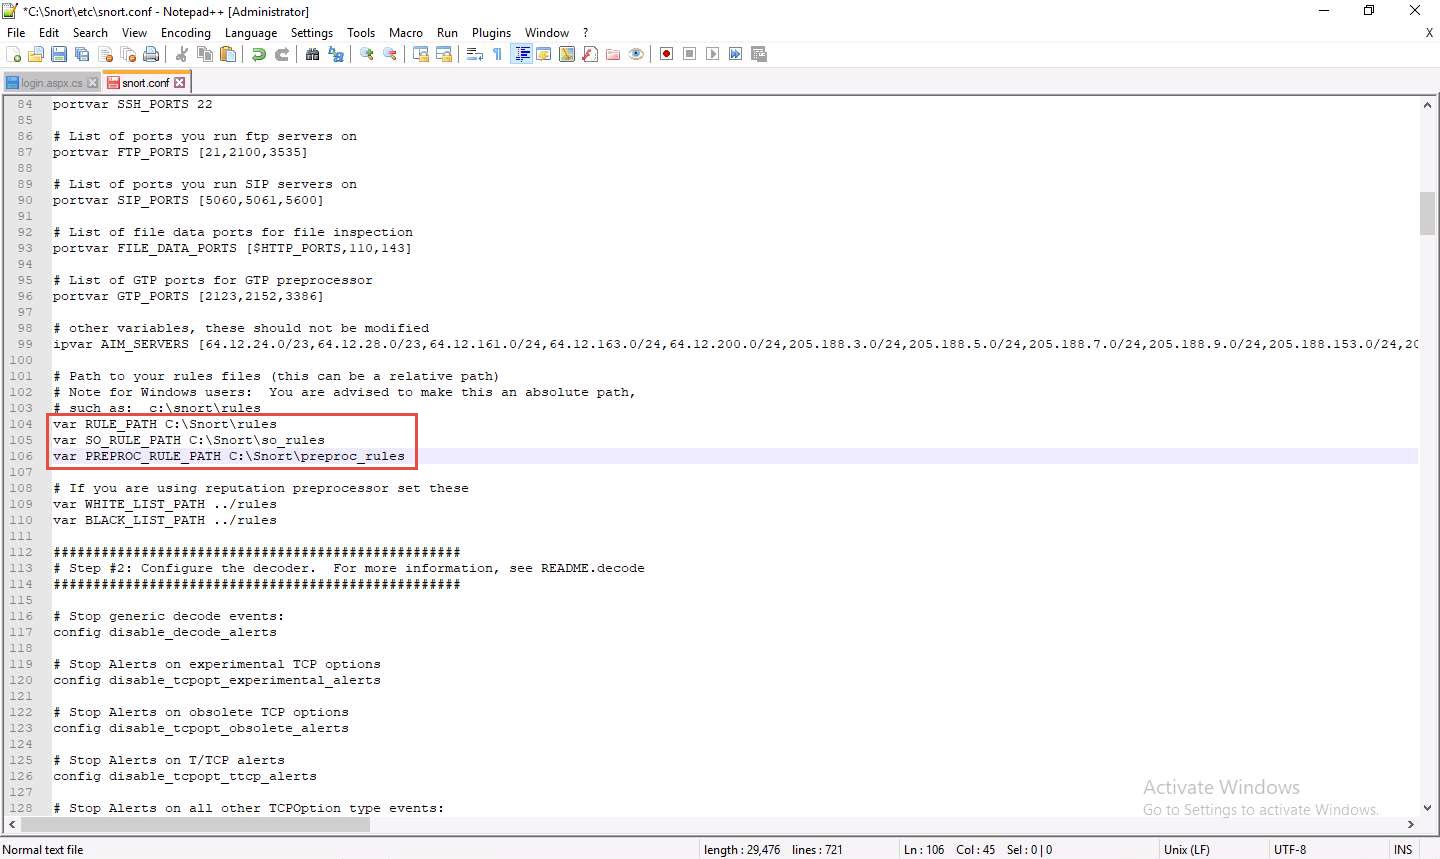Save the snort.conf file using the Save icon
Viewport: 1440px width, 859px height.
pyautogui.click(x=59, y=54)
